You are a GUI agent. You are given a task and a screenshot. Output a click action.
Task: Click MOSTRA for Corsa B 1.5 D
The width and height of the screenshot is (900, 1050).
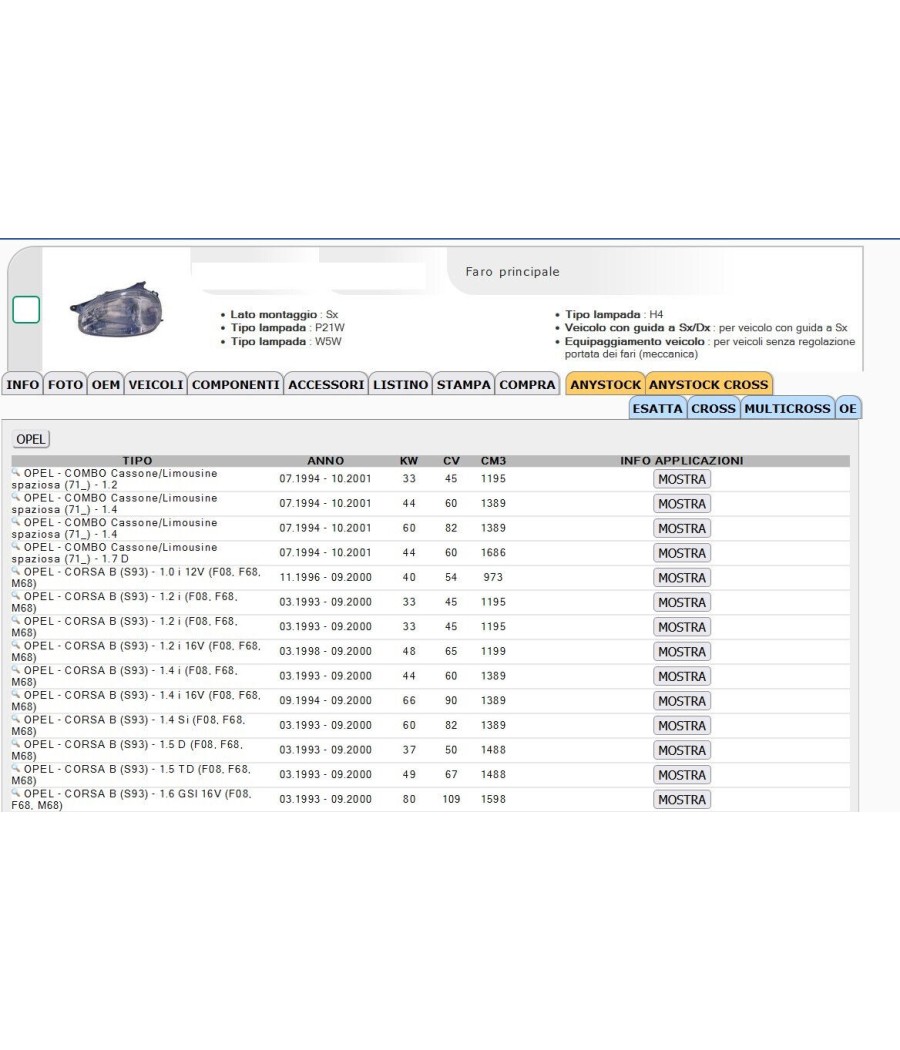point(682,751)
